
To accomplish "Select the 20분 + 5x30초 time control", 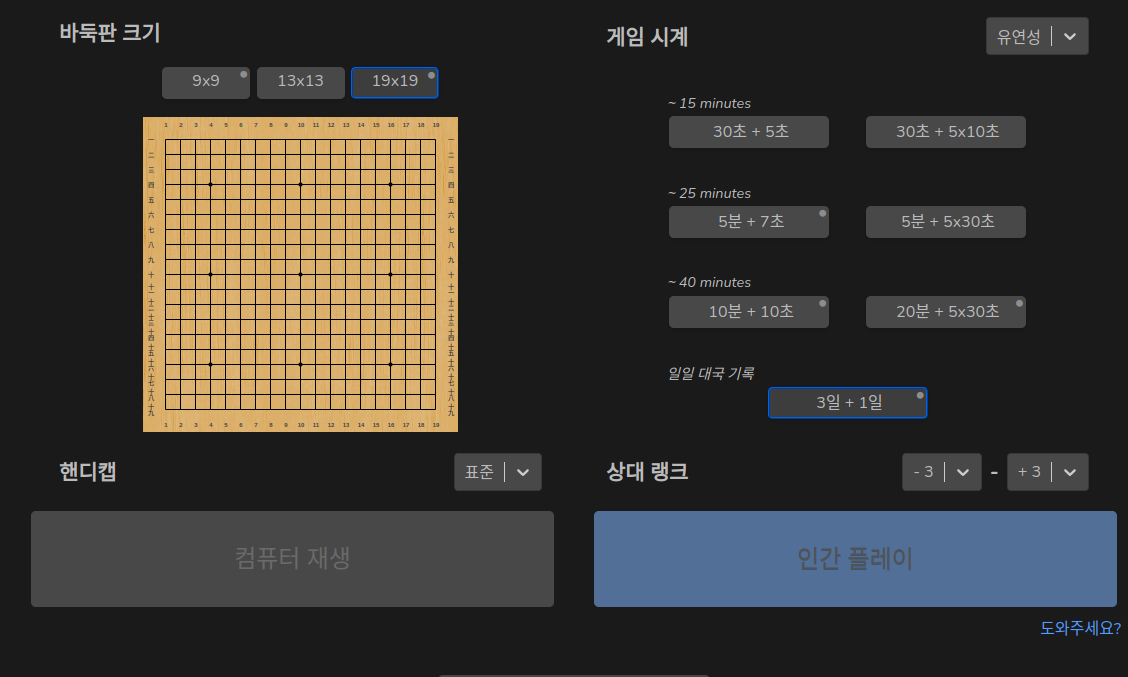I will [945, 312].
